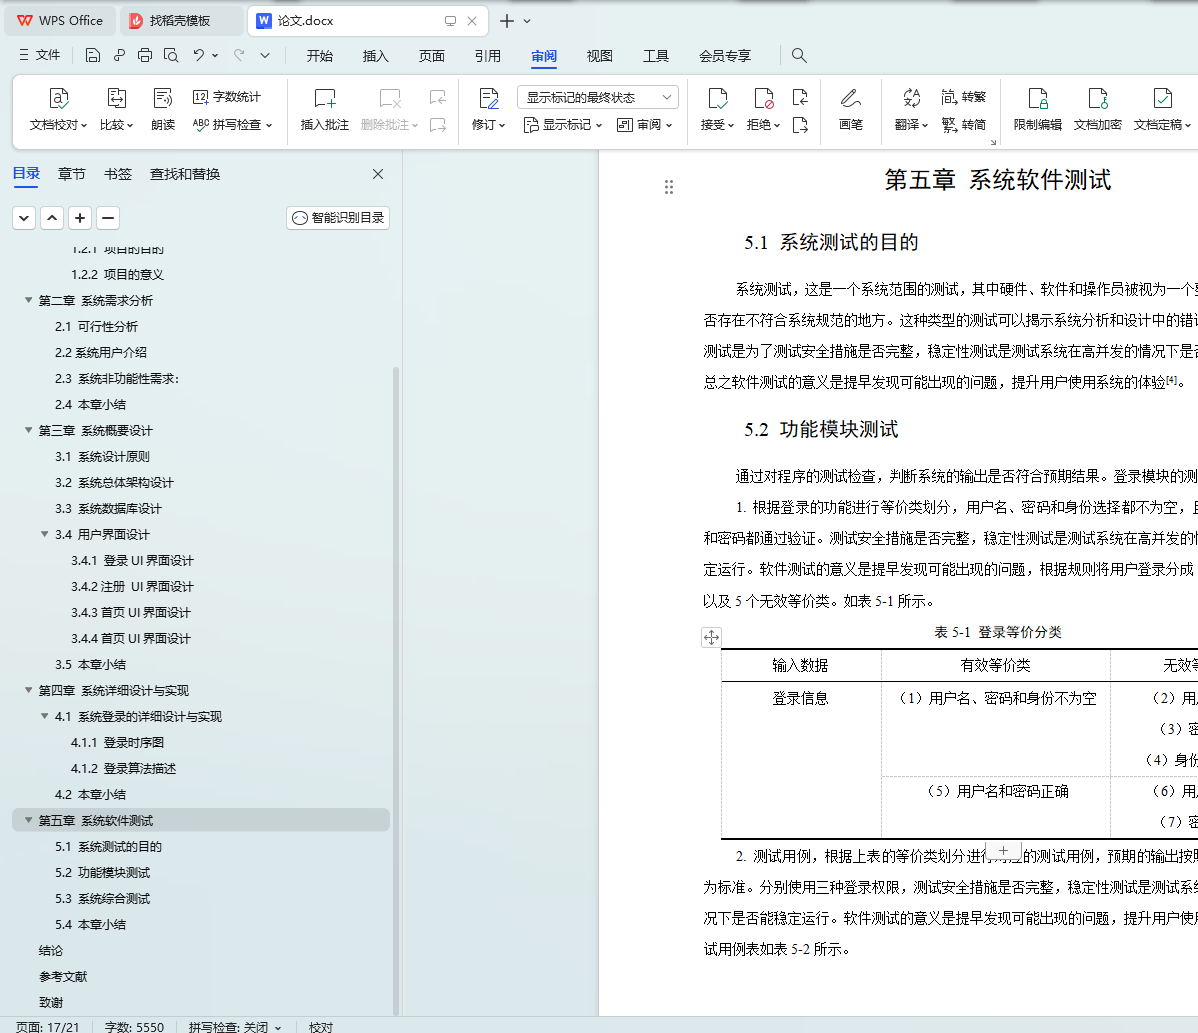Screen dimensions: 1198x1033
Task: Collapse 第五章 系统软件测试 node
Action: point(28,820)
